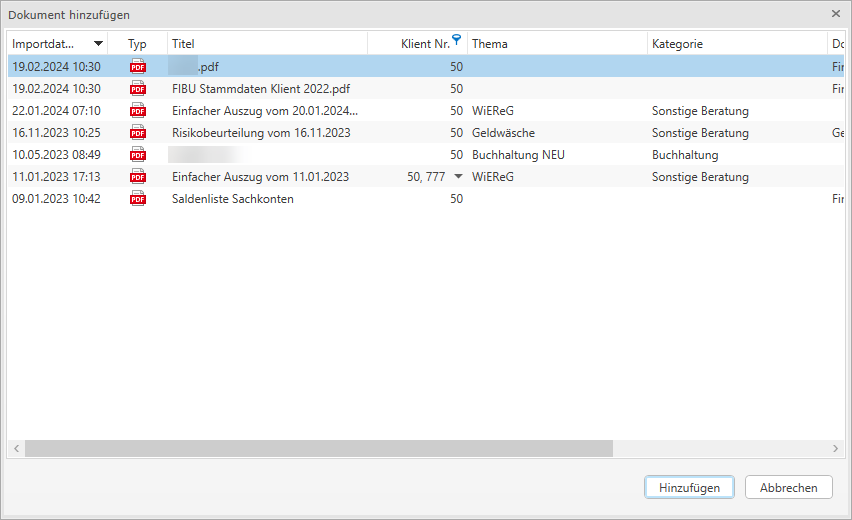Image resolution: width=852 pixels, height=520 pixels.
Task: Click PDF icon of Saldenliste Sachkonten row
Action: (138, 199)
